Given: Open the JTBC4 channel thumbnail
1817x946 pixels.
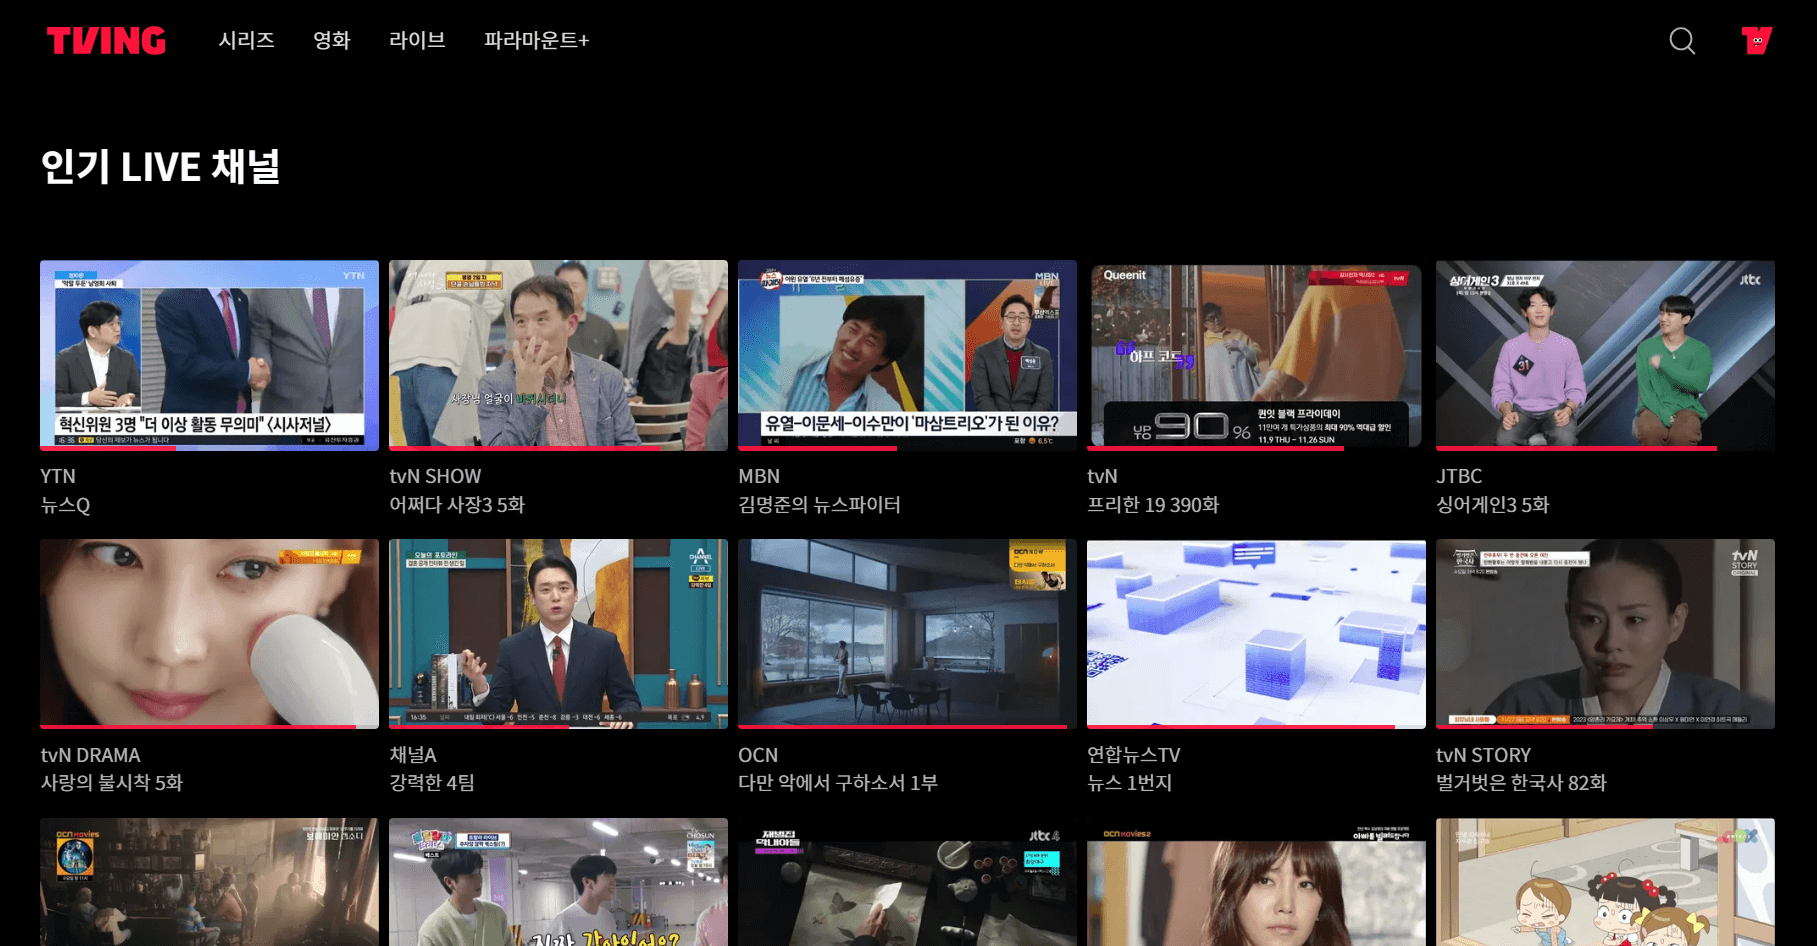Looking at the screenshot, I should [907, 882].
